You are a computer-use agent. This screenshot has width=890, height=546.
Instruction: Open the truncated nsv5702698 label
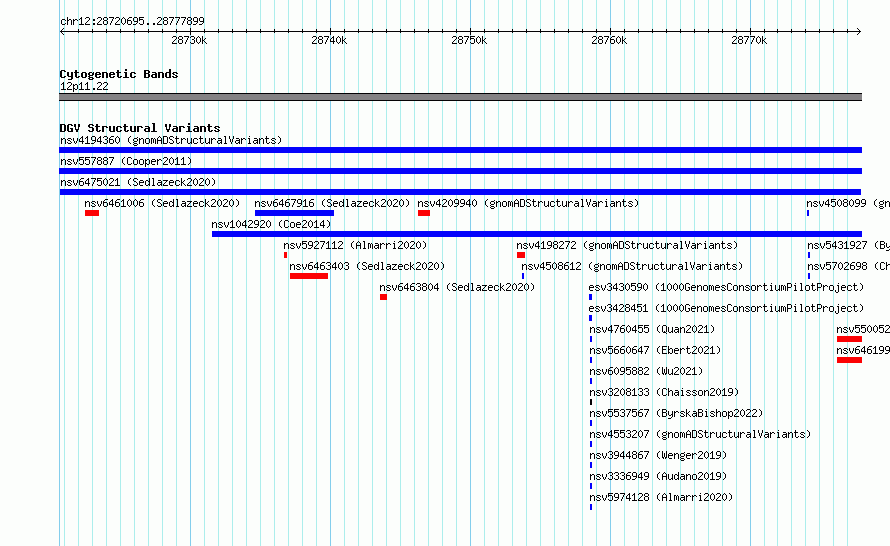pos(849,266)
